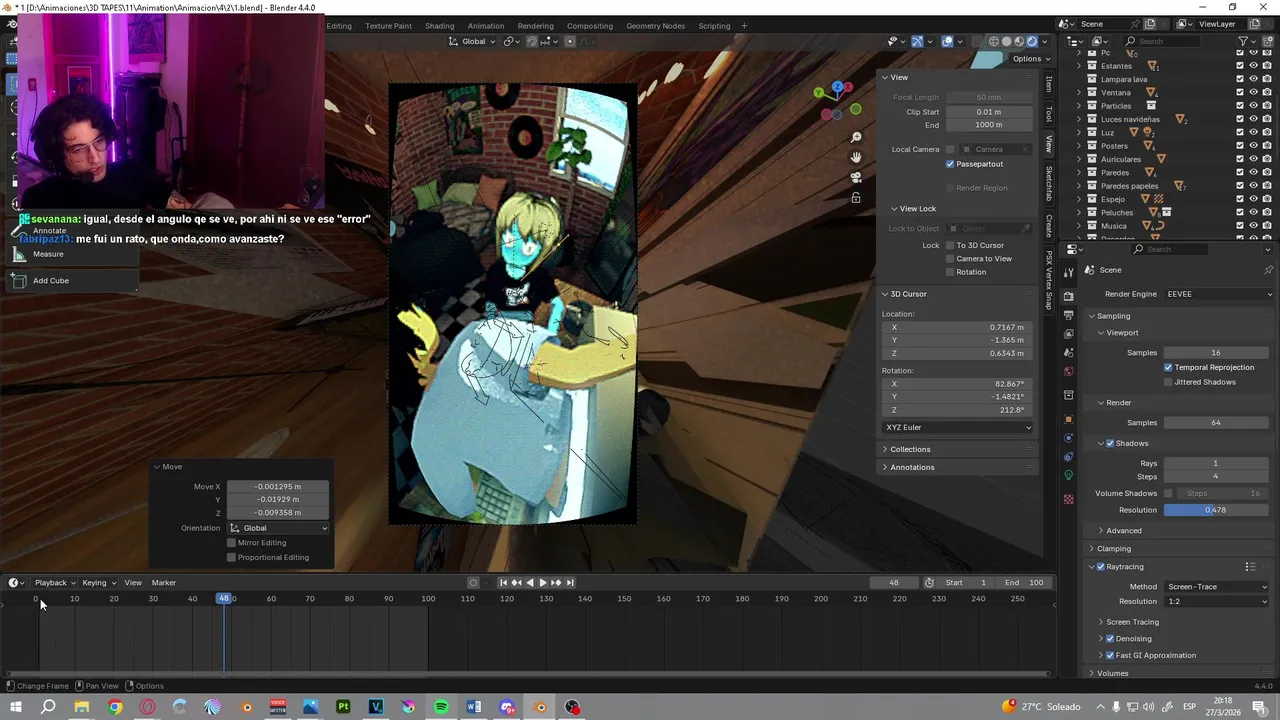This screenshot has width=1280, height=720.
Task: Toggle viewport overlays icon
Action: tap(947, 41)
